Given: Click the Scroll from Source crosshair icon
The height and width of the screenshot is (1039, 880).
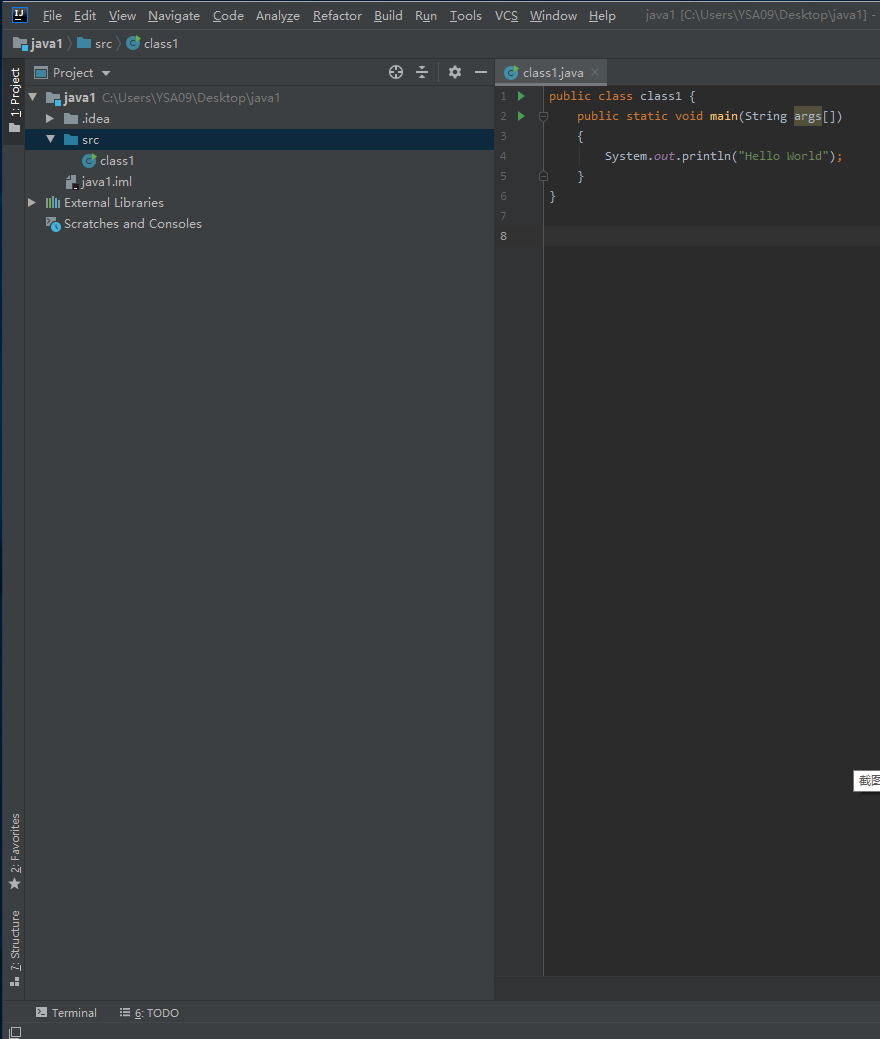Looking at the screenshot, I should point(396,72).
